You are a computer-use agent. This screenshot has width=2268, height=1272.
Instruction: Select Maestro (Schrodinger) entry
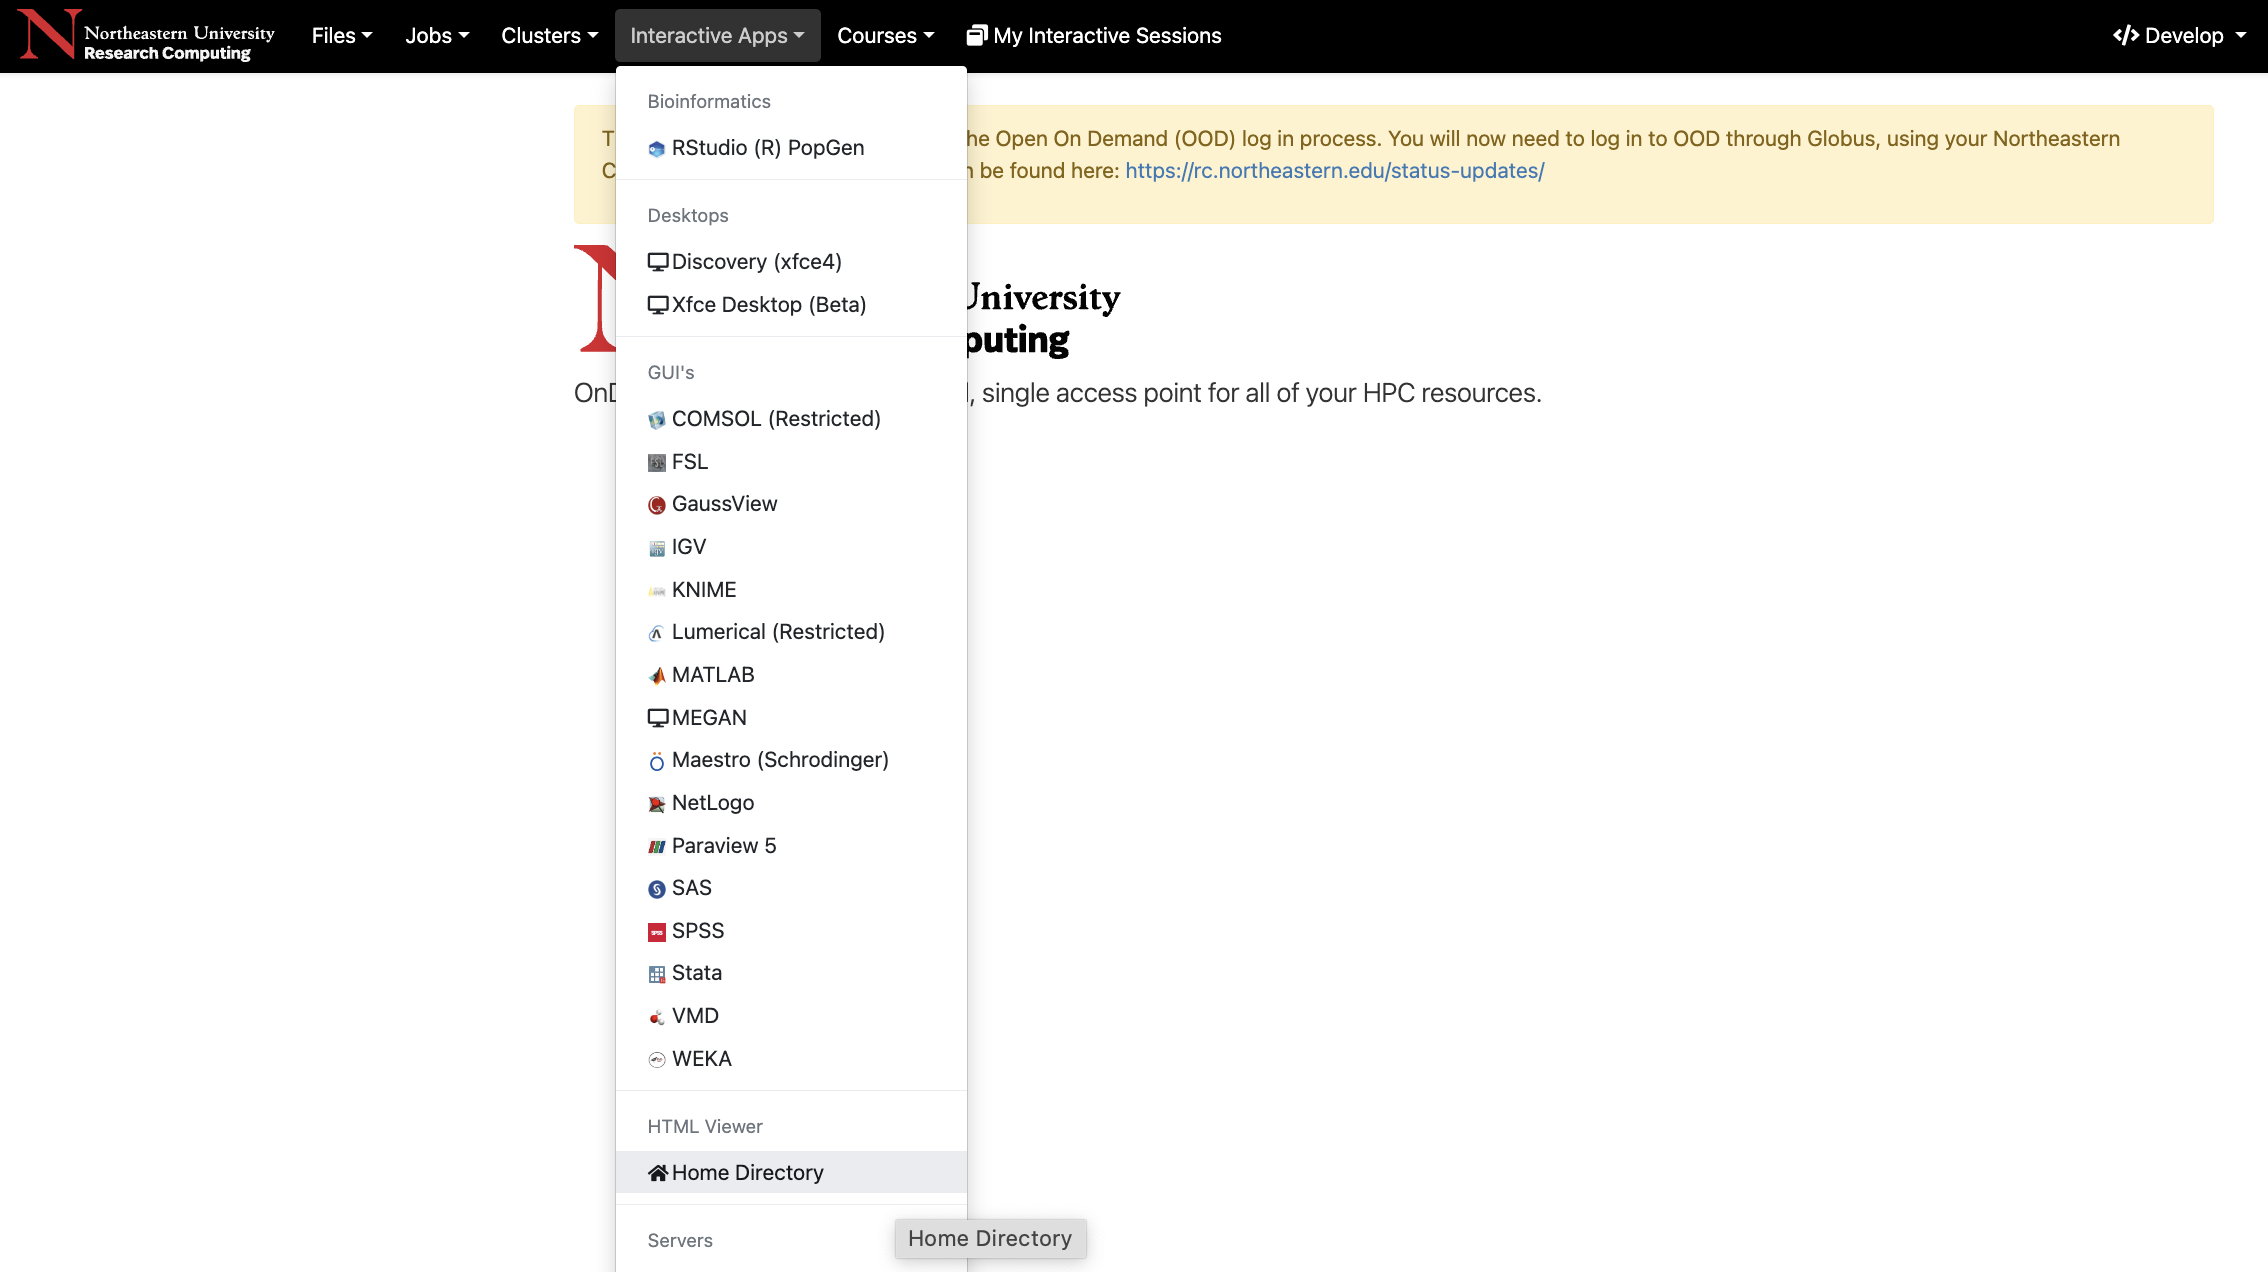pos(791,760)
